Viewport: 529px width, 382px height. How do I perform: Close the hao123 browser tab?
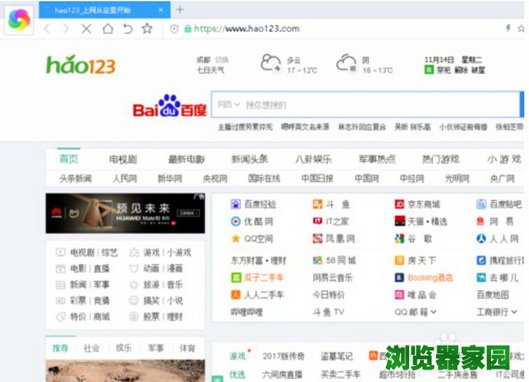[161, 10]
